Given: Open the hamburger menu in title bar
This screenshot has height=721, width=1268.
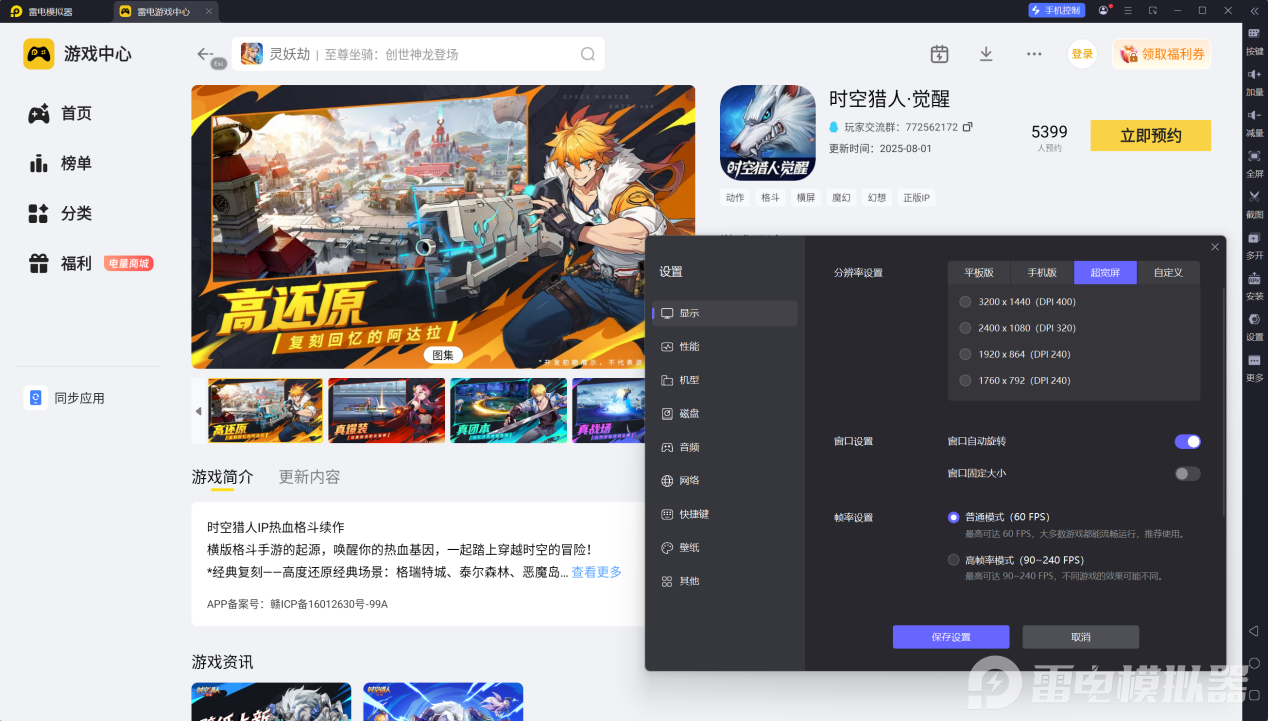Looking at the screenshot, I should click(x=1129, y=10).
